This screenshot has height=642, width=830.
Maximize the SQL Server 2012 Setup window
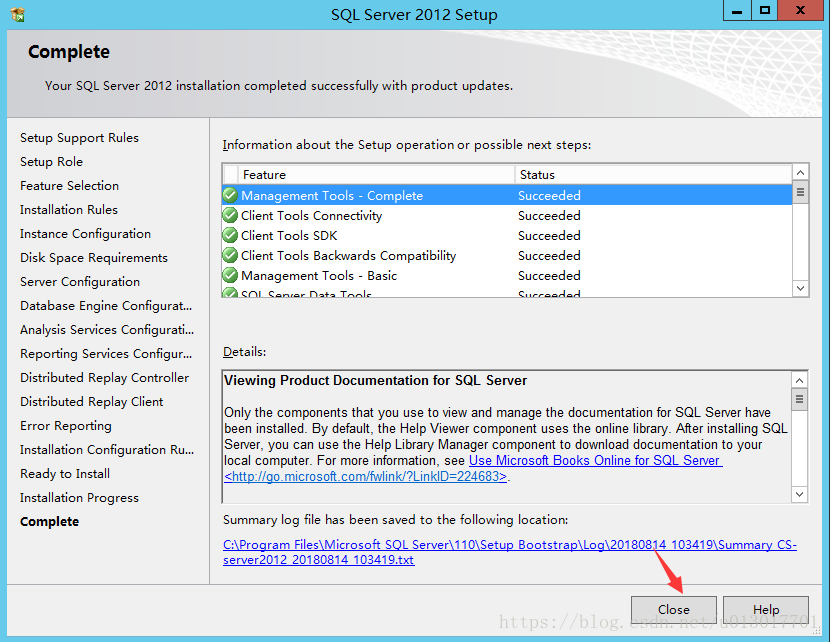pyautogui.click(x=765, y=11)
